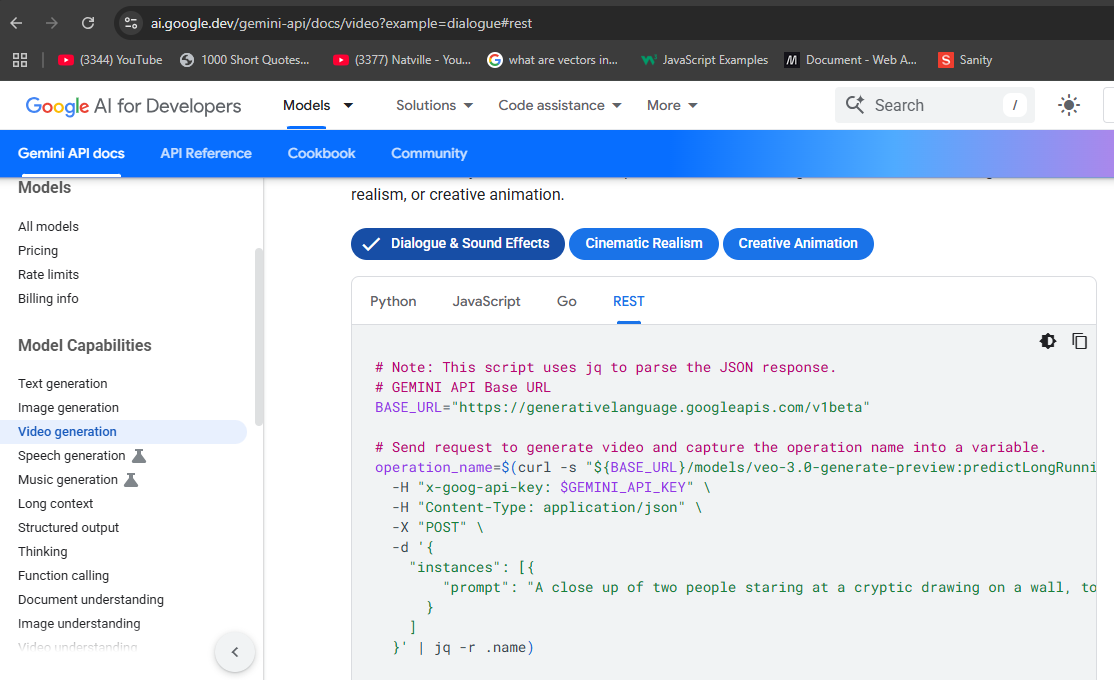This screenshot has height=680, width=1114.
Task: Open the 'what are vectors in' bookmark
Action: 553,60
